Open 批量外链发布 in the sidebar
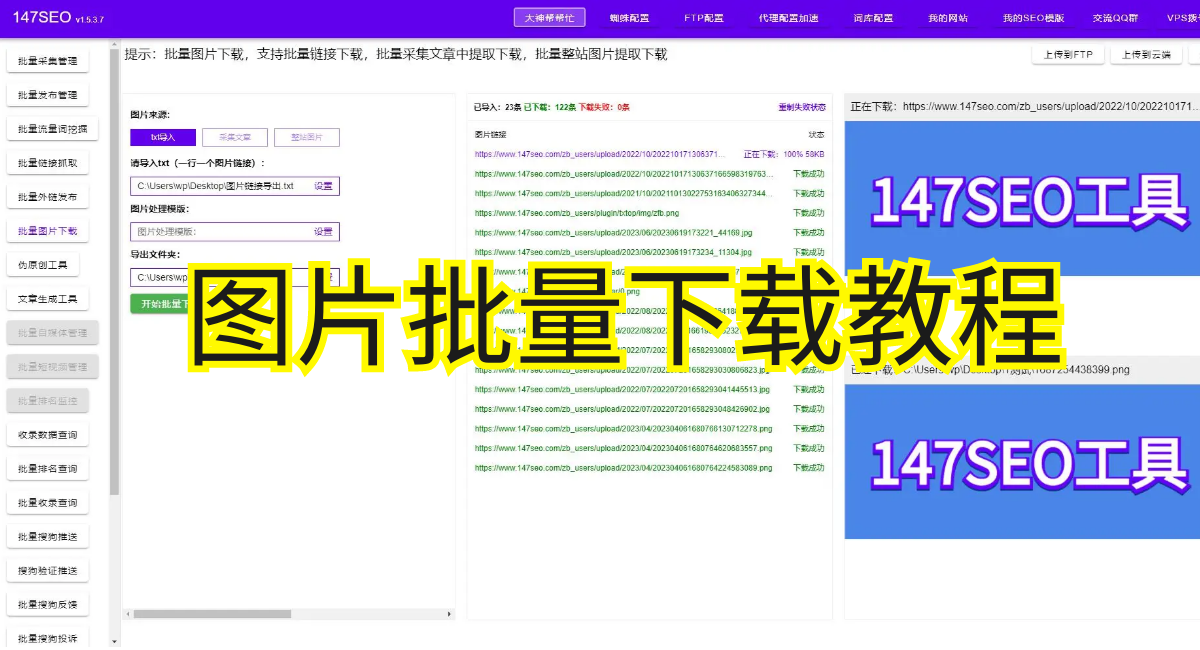1200x650 pixels. pyautogui.click(x=47, y=198)
